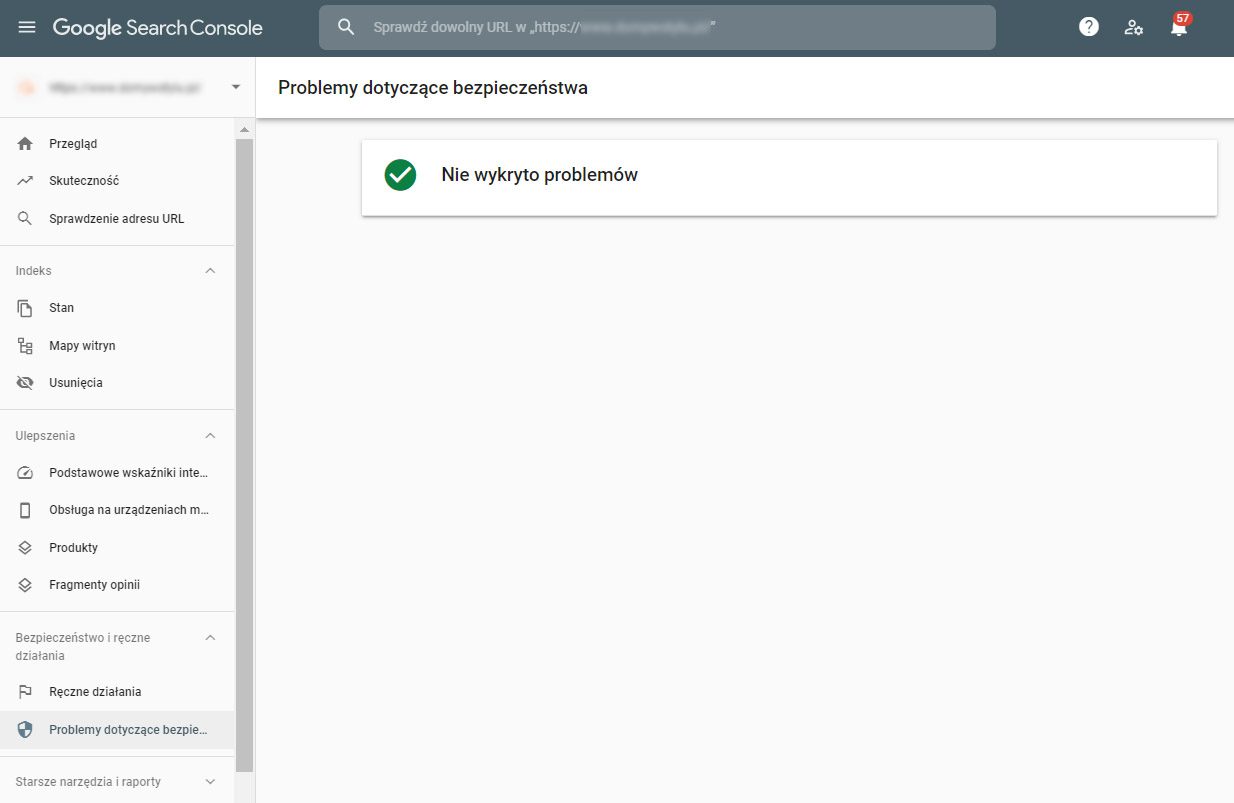1234x803 pixels.
Task: Open user and permission settings icon
Action: coord(1134,27)
